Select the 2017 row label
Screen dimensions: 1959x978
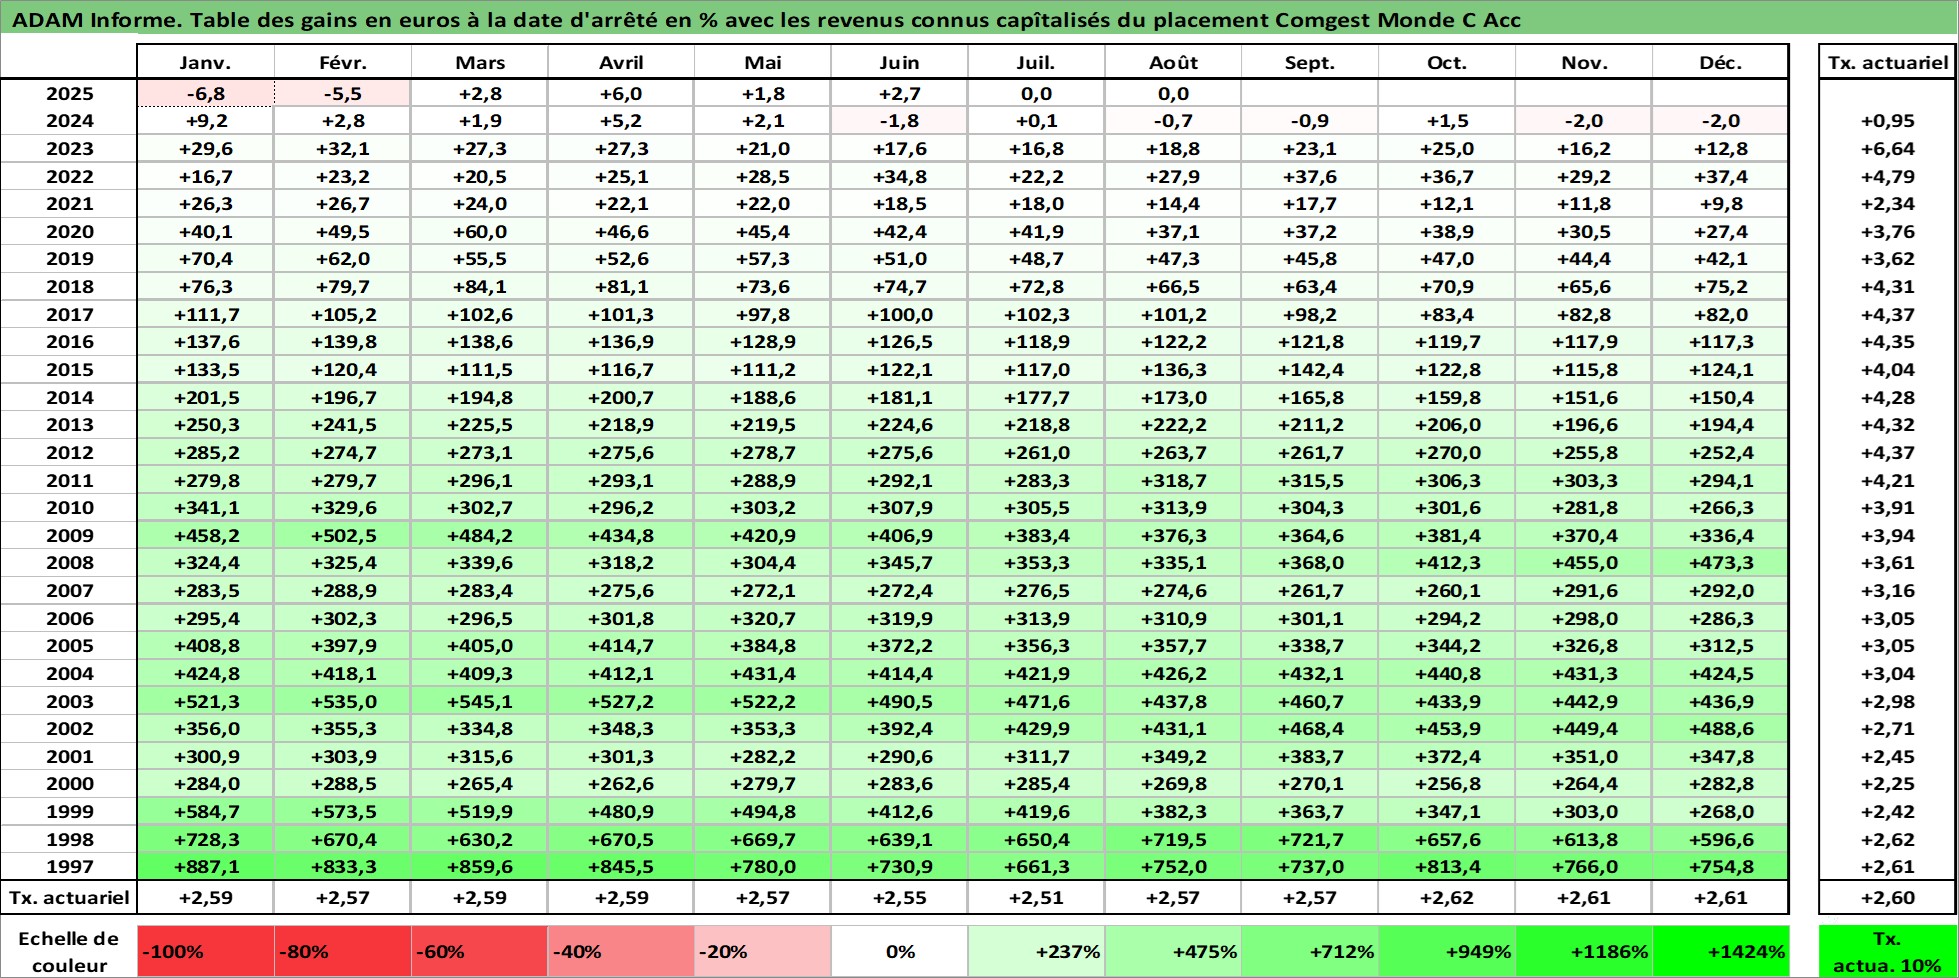[x=69, y=315]
